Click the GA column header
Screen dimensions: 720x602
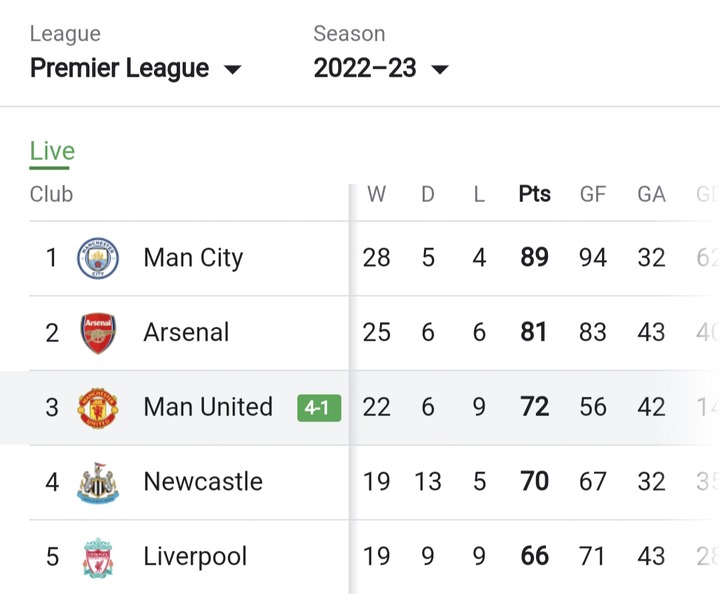pos(652,194)
